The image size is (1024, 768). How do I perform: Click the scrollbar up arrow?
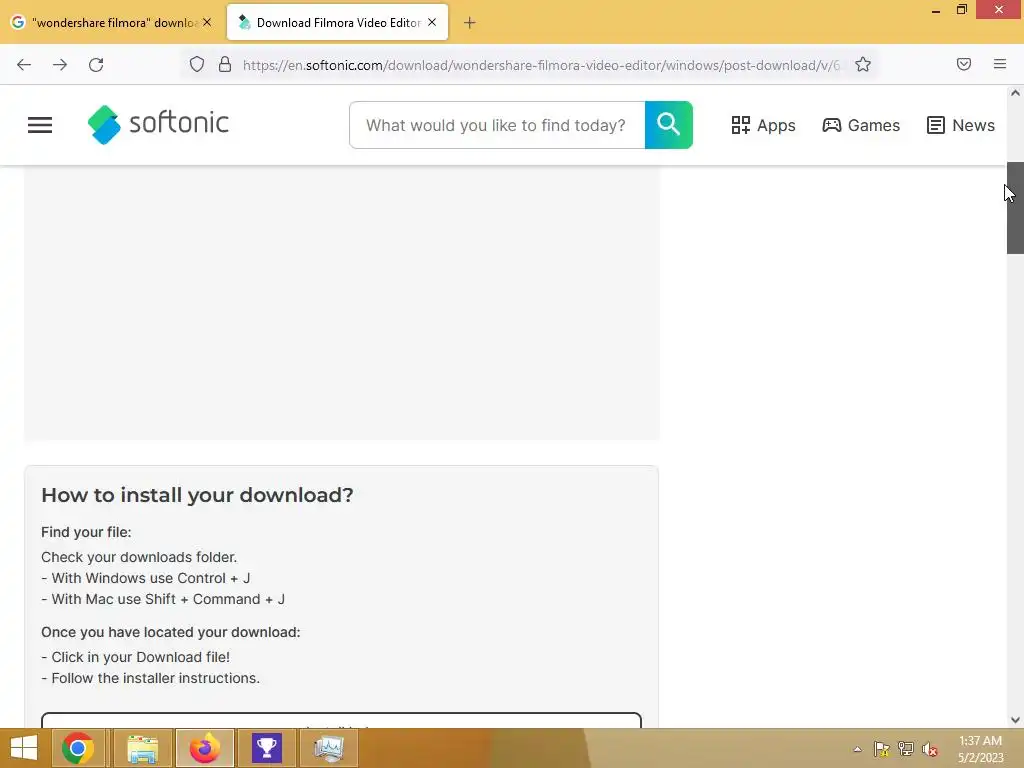tap(1015, 93)
